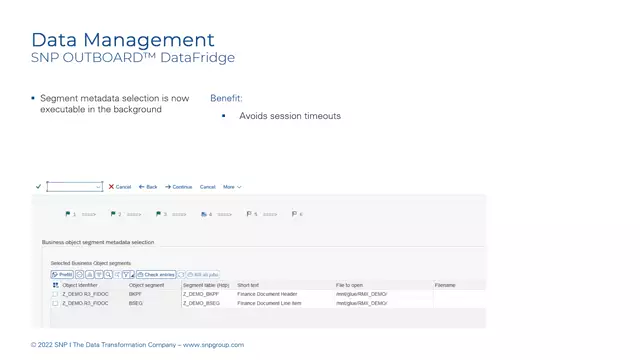Click the sort ascending icon
Screen dimensions: 640x360
coord(89,275)
